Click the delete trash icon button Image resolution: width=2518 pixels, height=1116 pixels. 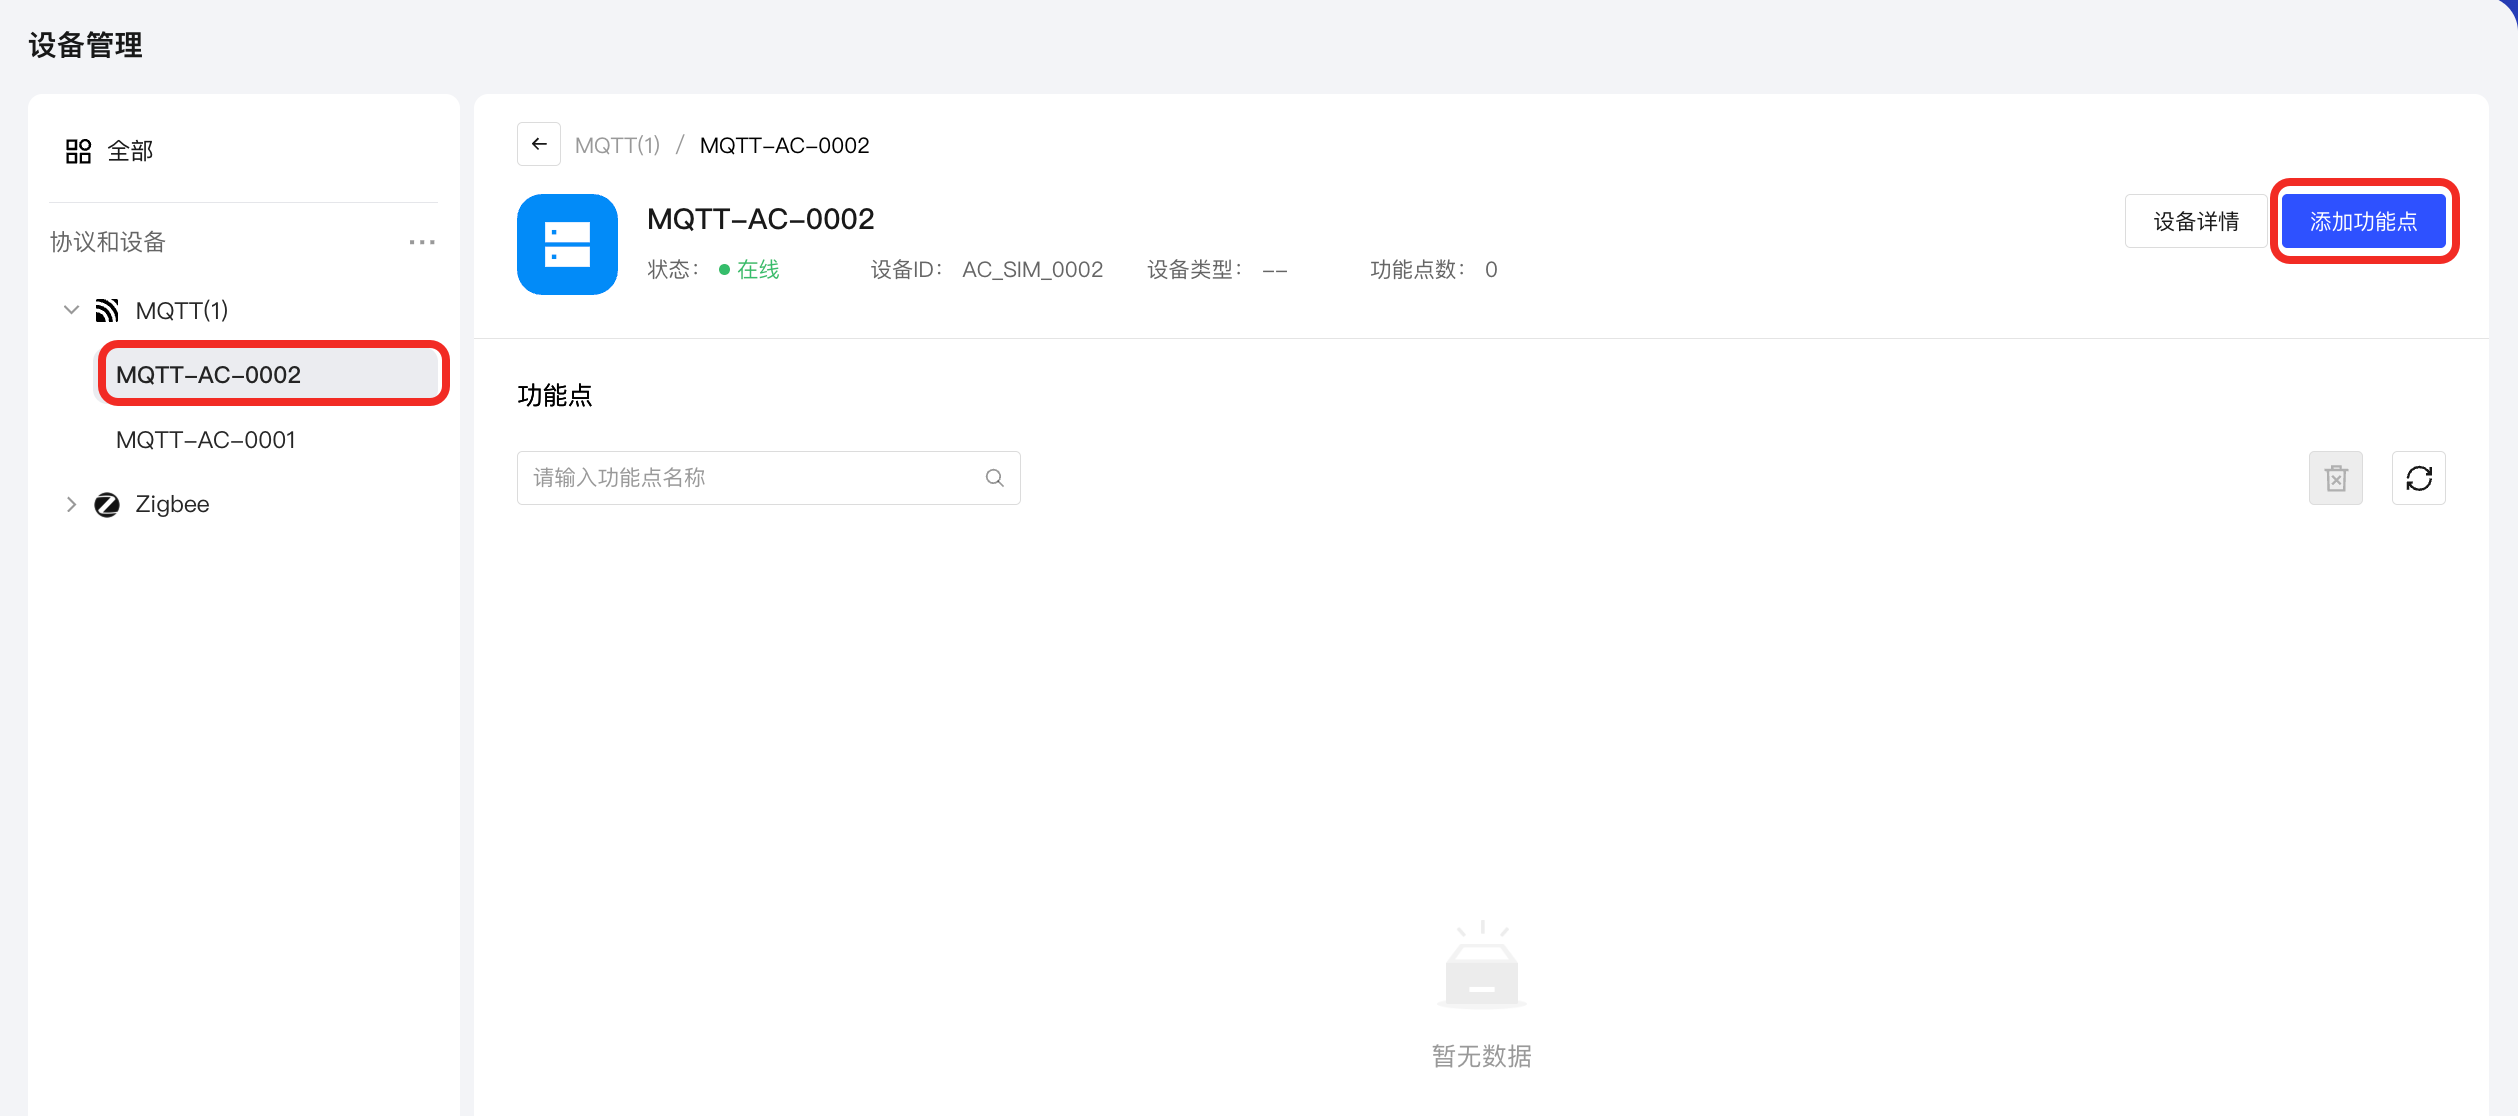pyautogui.click(x=2336, y=478)
